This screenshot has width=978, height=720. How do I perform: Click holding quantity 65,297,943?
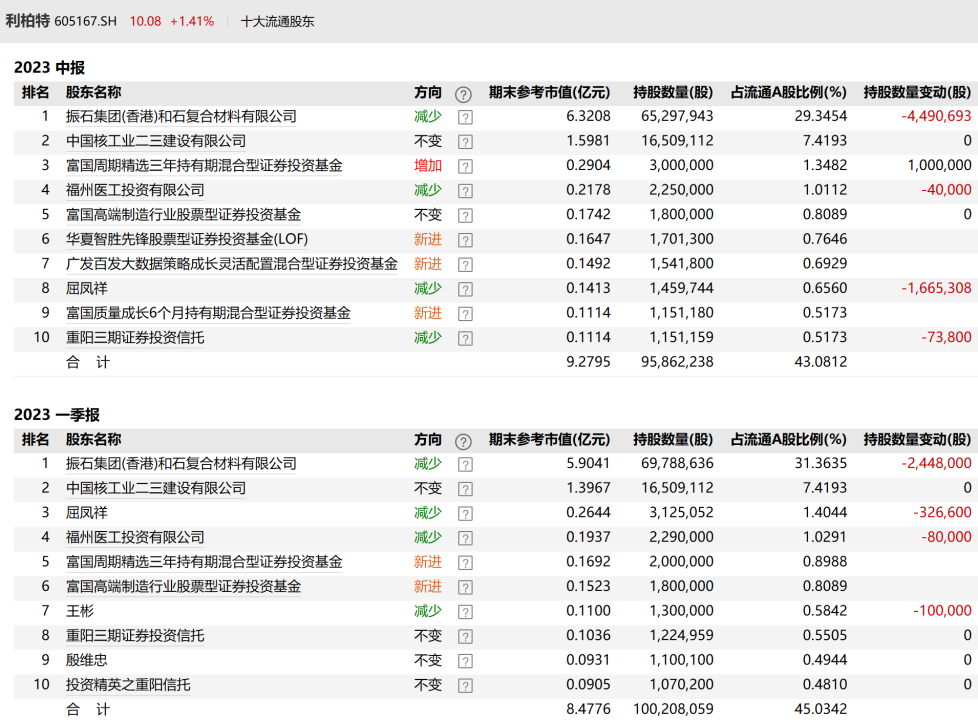pos(677,116)
